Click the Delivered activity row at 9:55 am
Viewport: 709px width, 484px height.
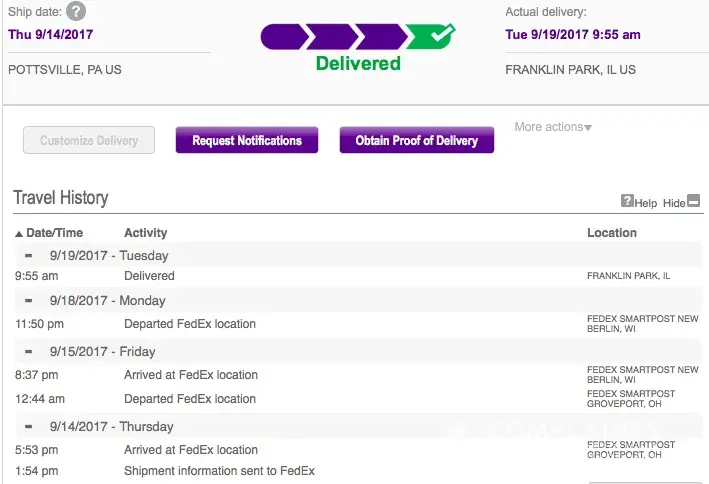[149, 275]
